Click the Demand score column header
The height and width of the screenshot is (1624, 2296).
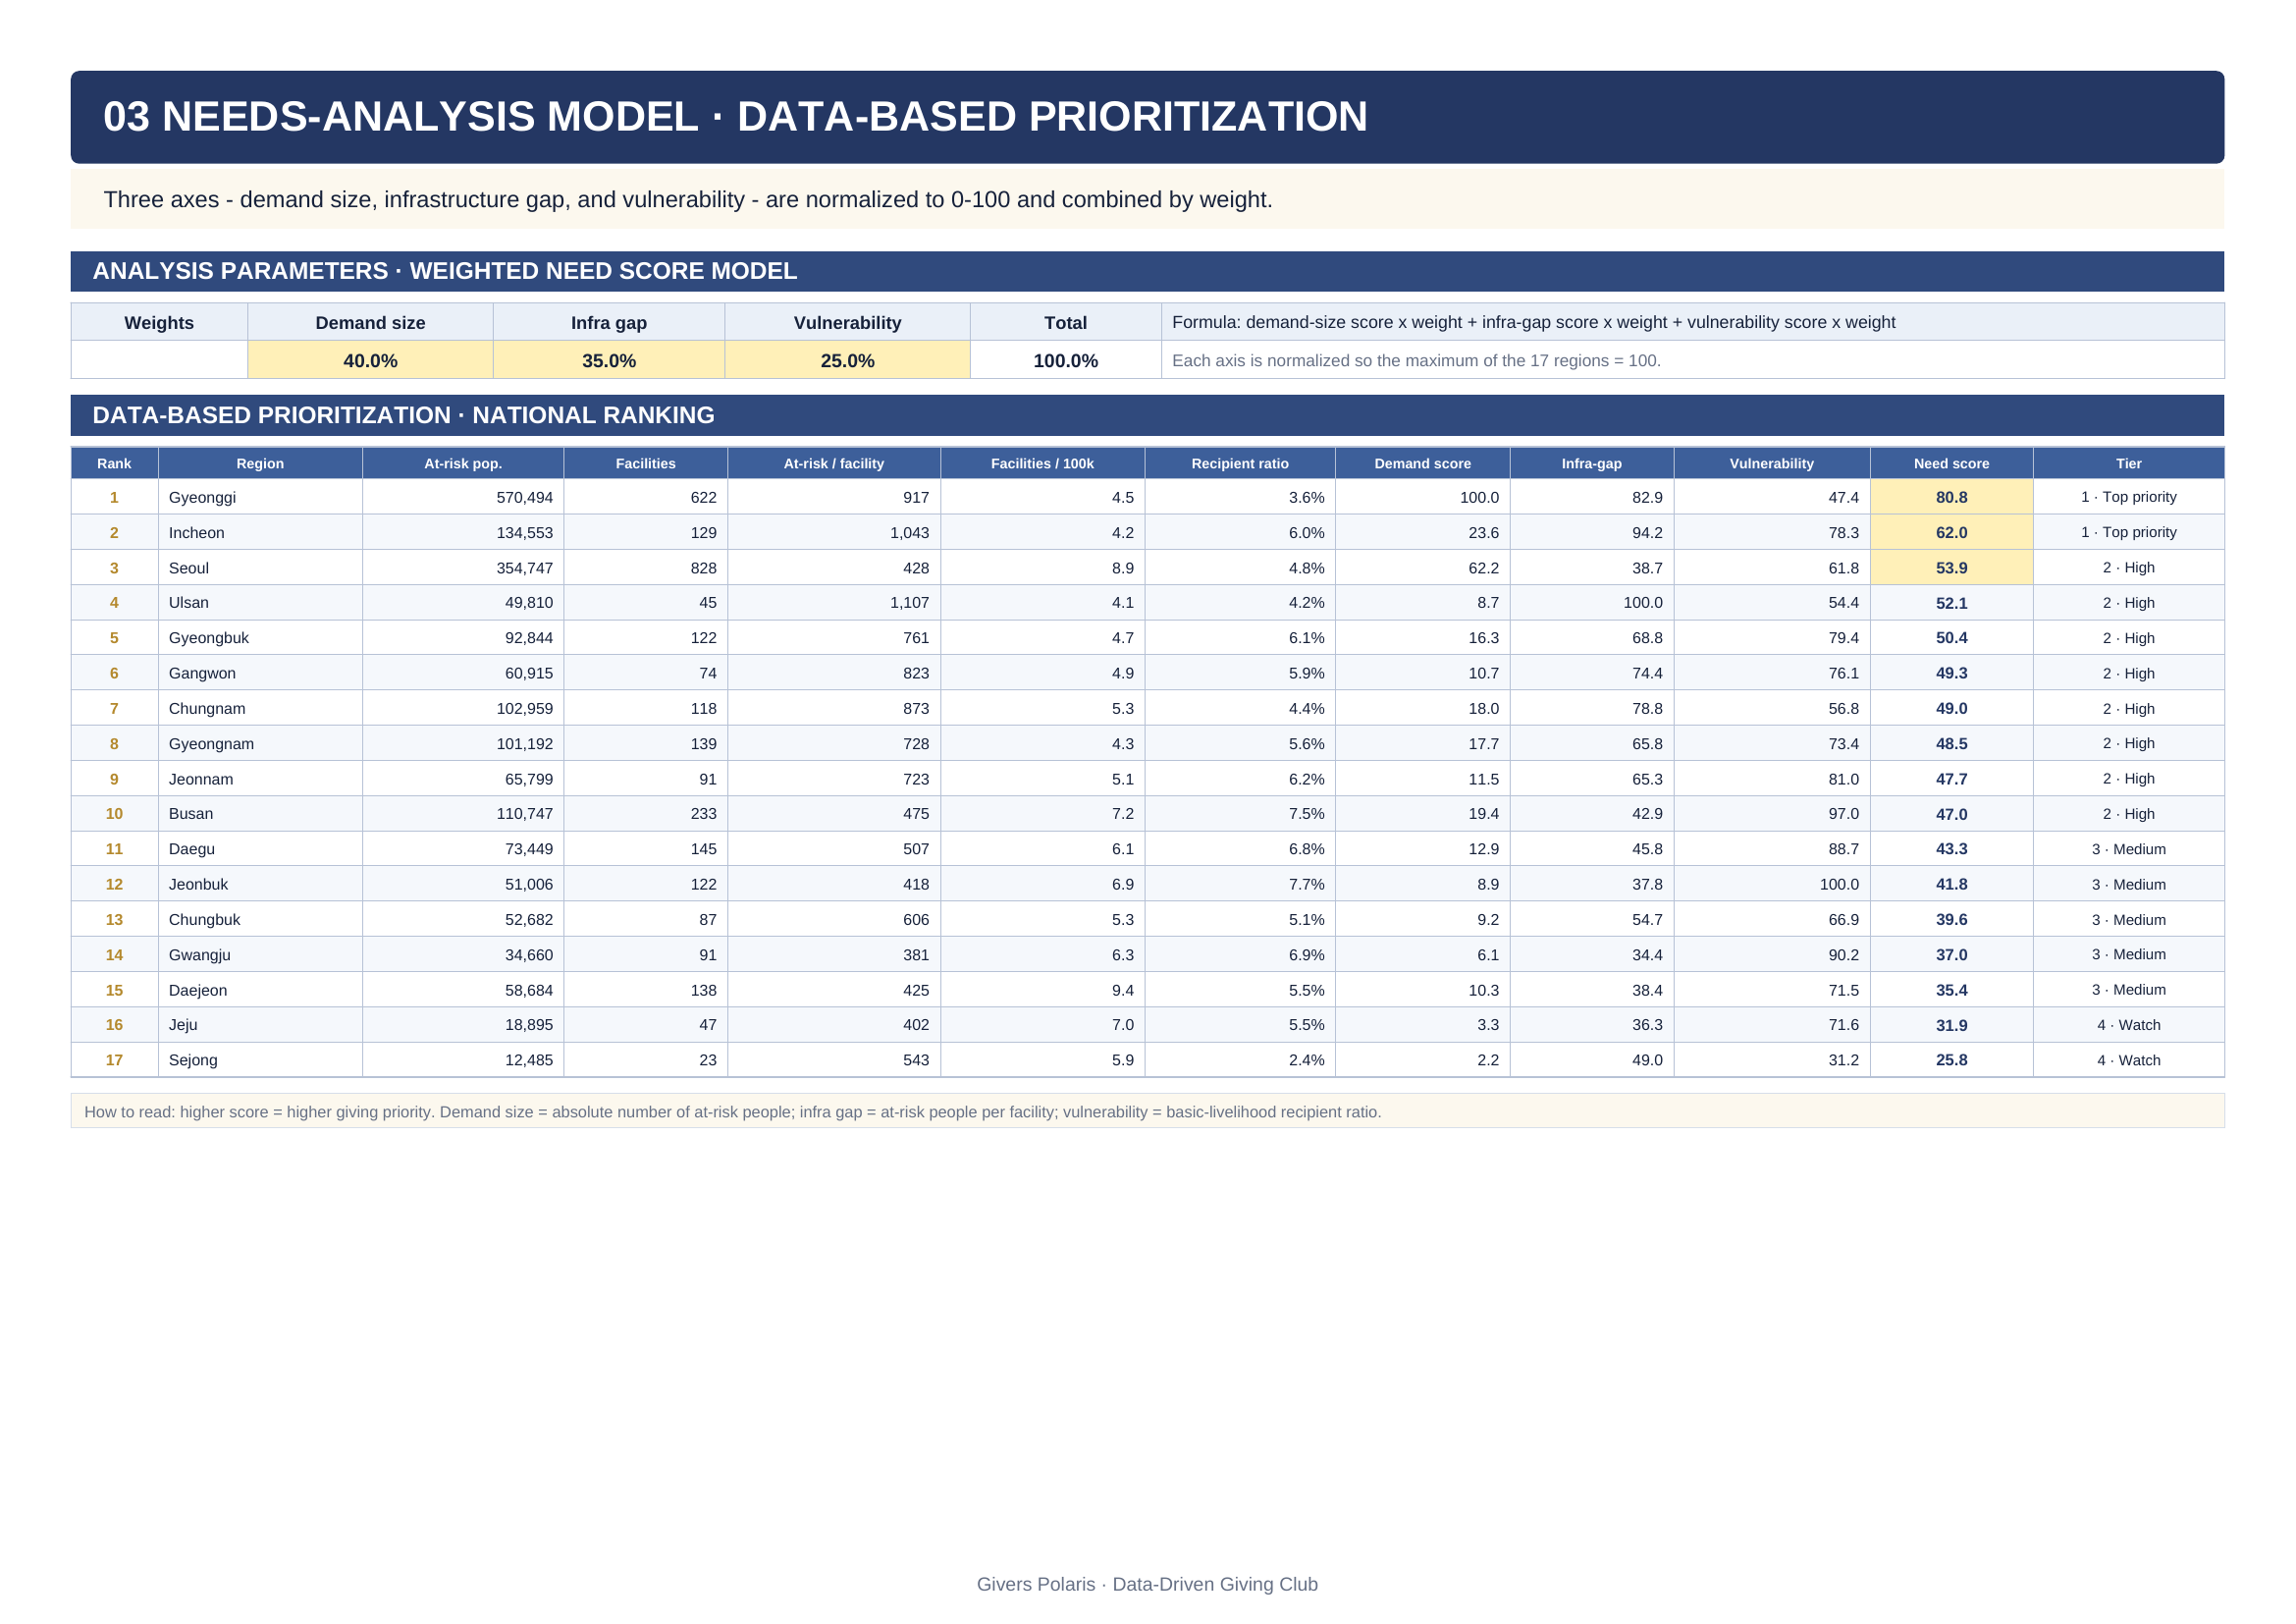(x=1422, y=463)
